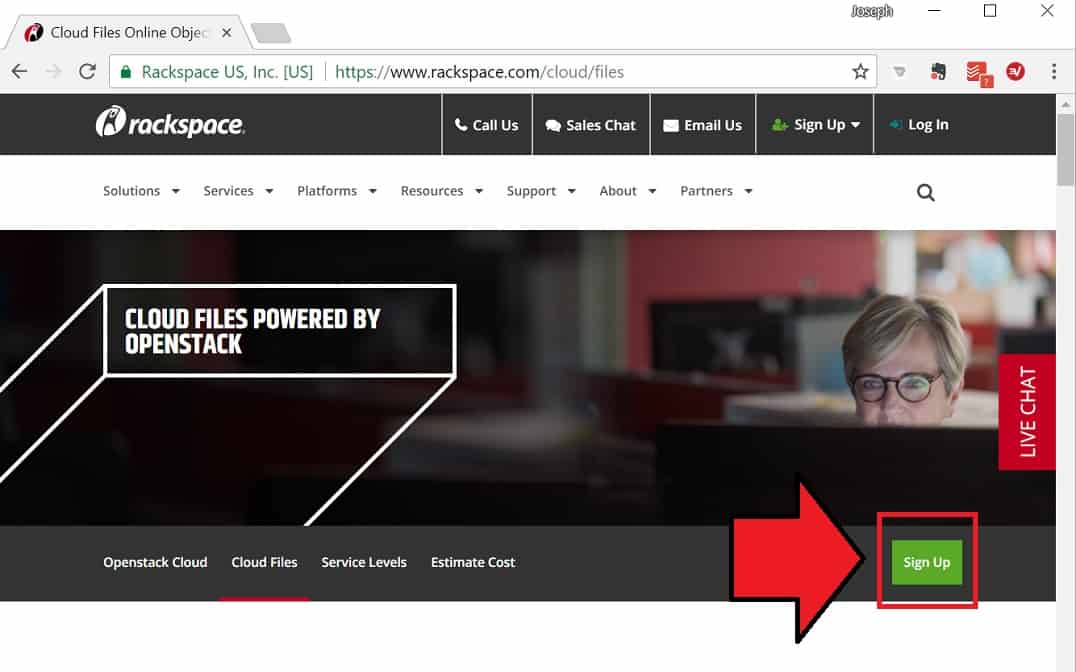Reload the page with the refresh icon
This screenshot has height=672, width=1076.
(x=87, y=71)
